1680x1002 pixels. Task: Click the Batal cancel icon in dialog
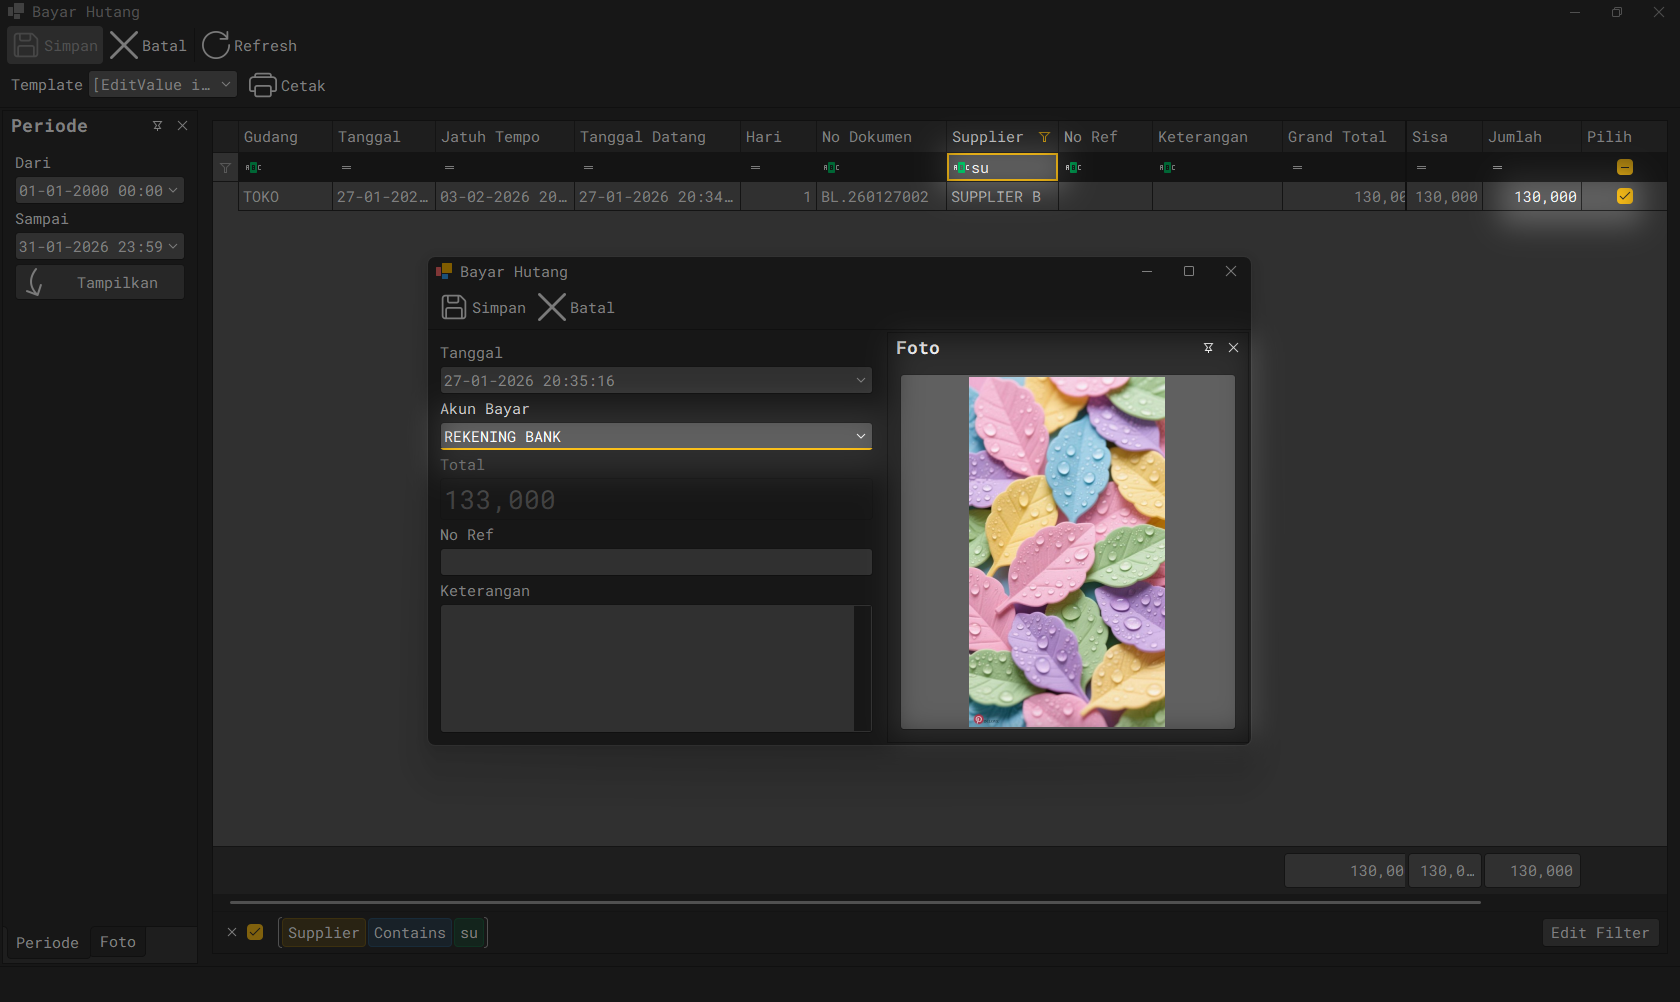tap(551, 307)
